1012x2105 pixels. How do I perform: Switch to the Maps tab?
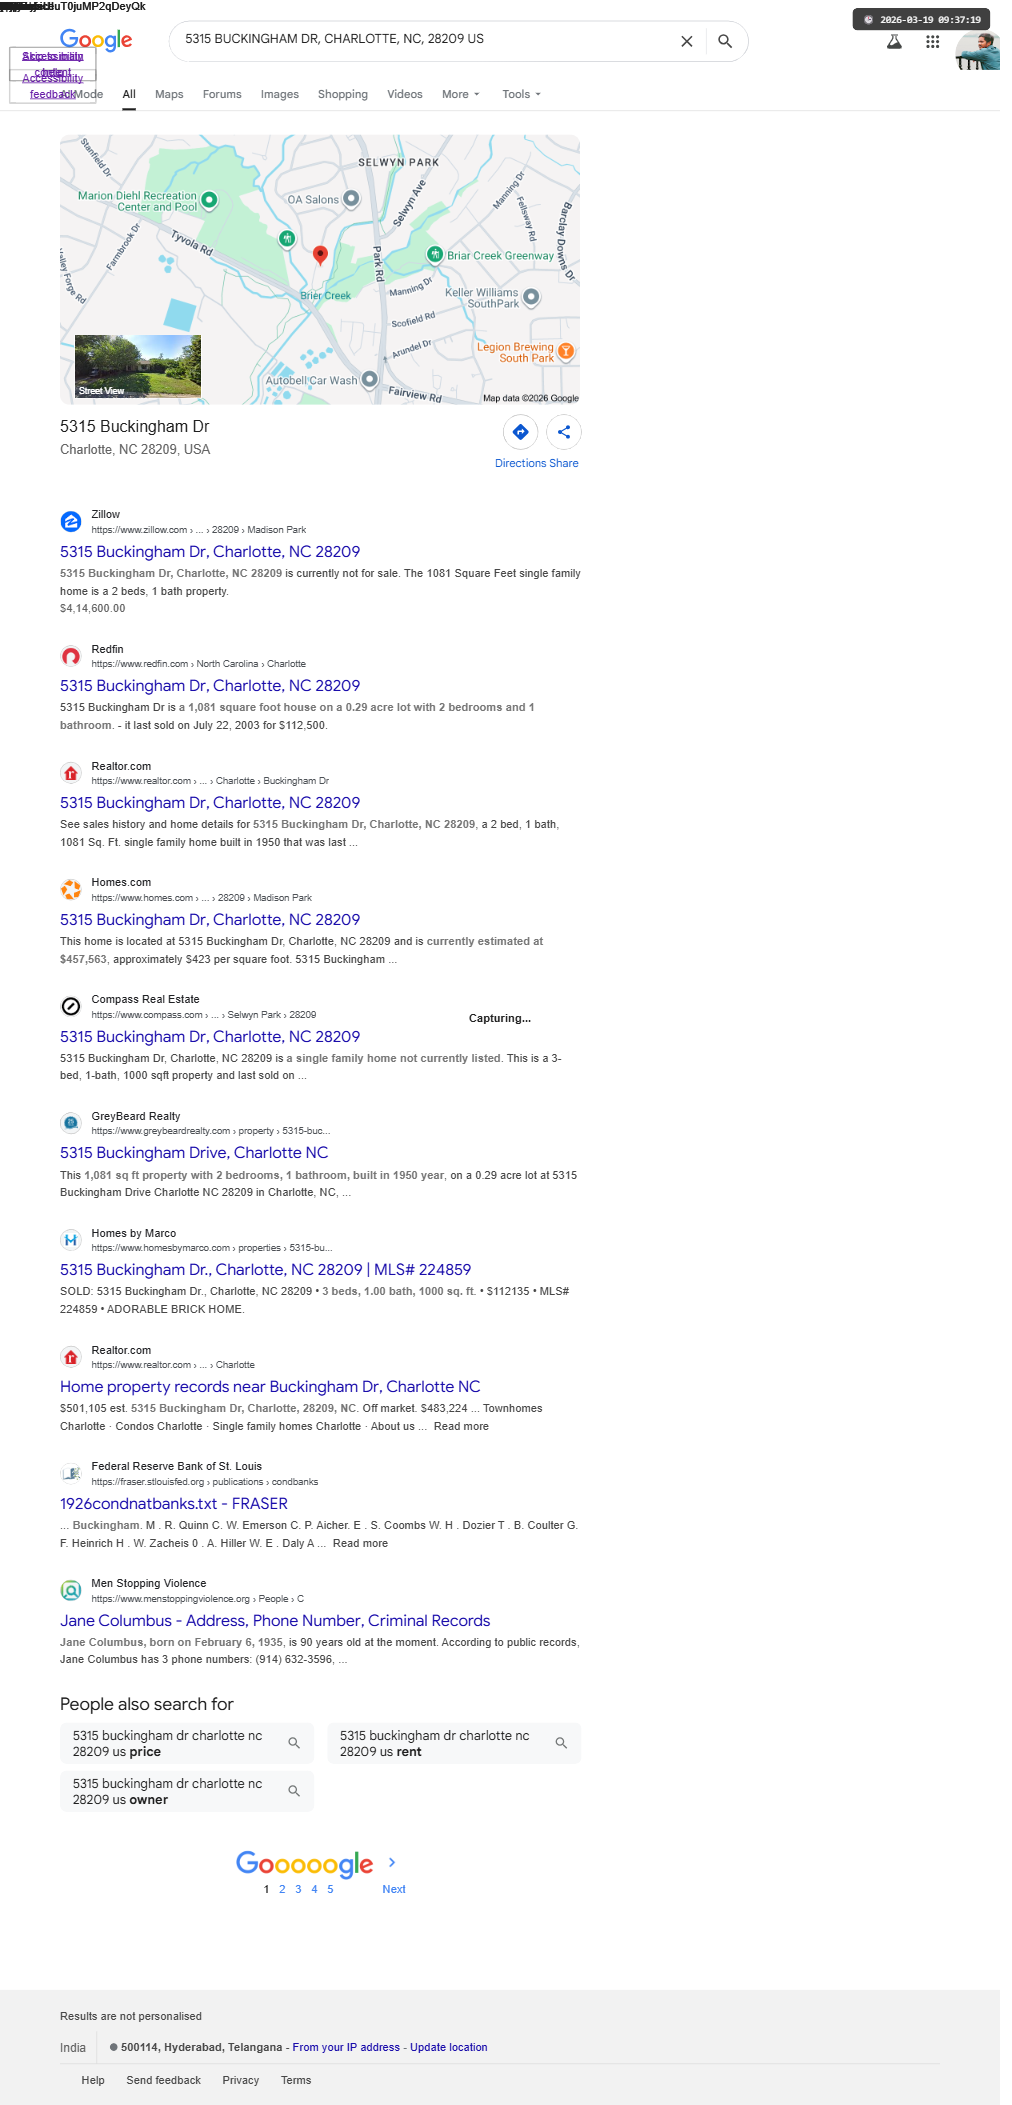(169, 94)
